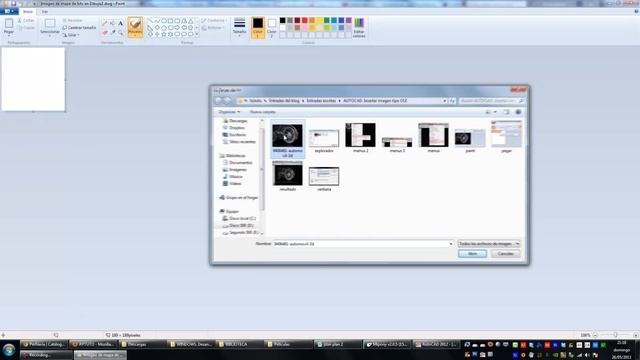640x360 pixels.
Task: Open the view options arrow in dialog
Action: (495, 112)
